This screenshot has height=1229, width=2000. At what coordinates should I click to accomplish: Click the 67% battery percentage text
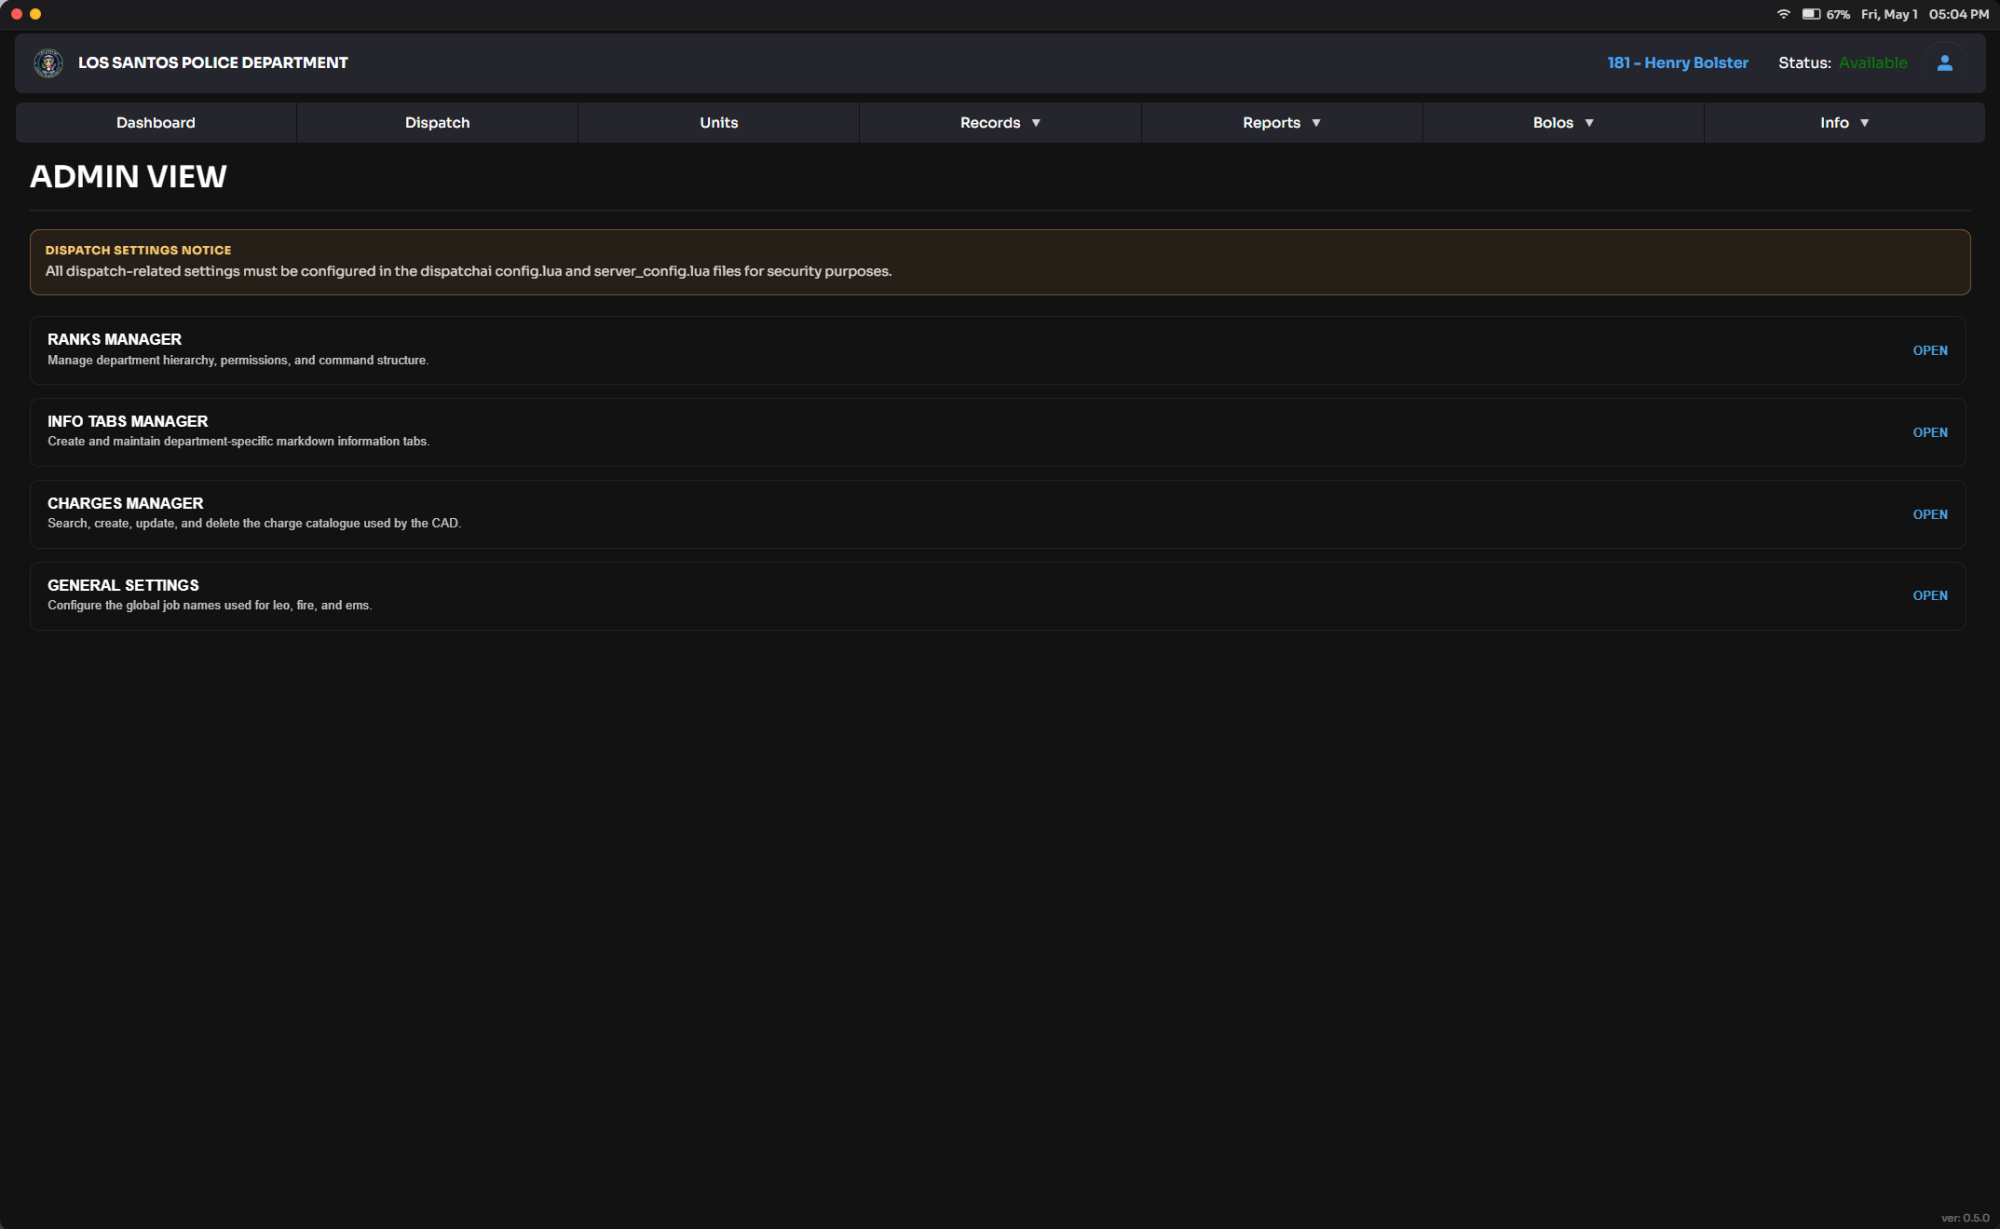coord(1837,14)
